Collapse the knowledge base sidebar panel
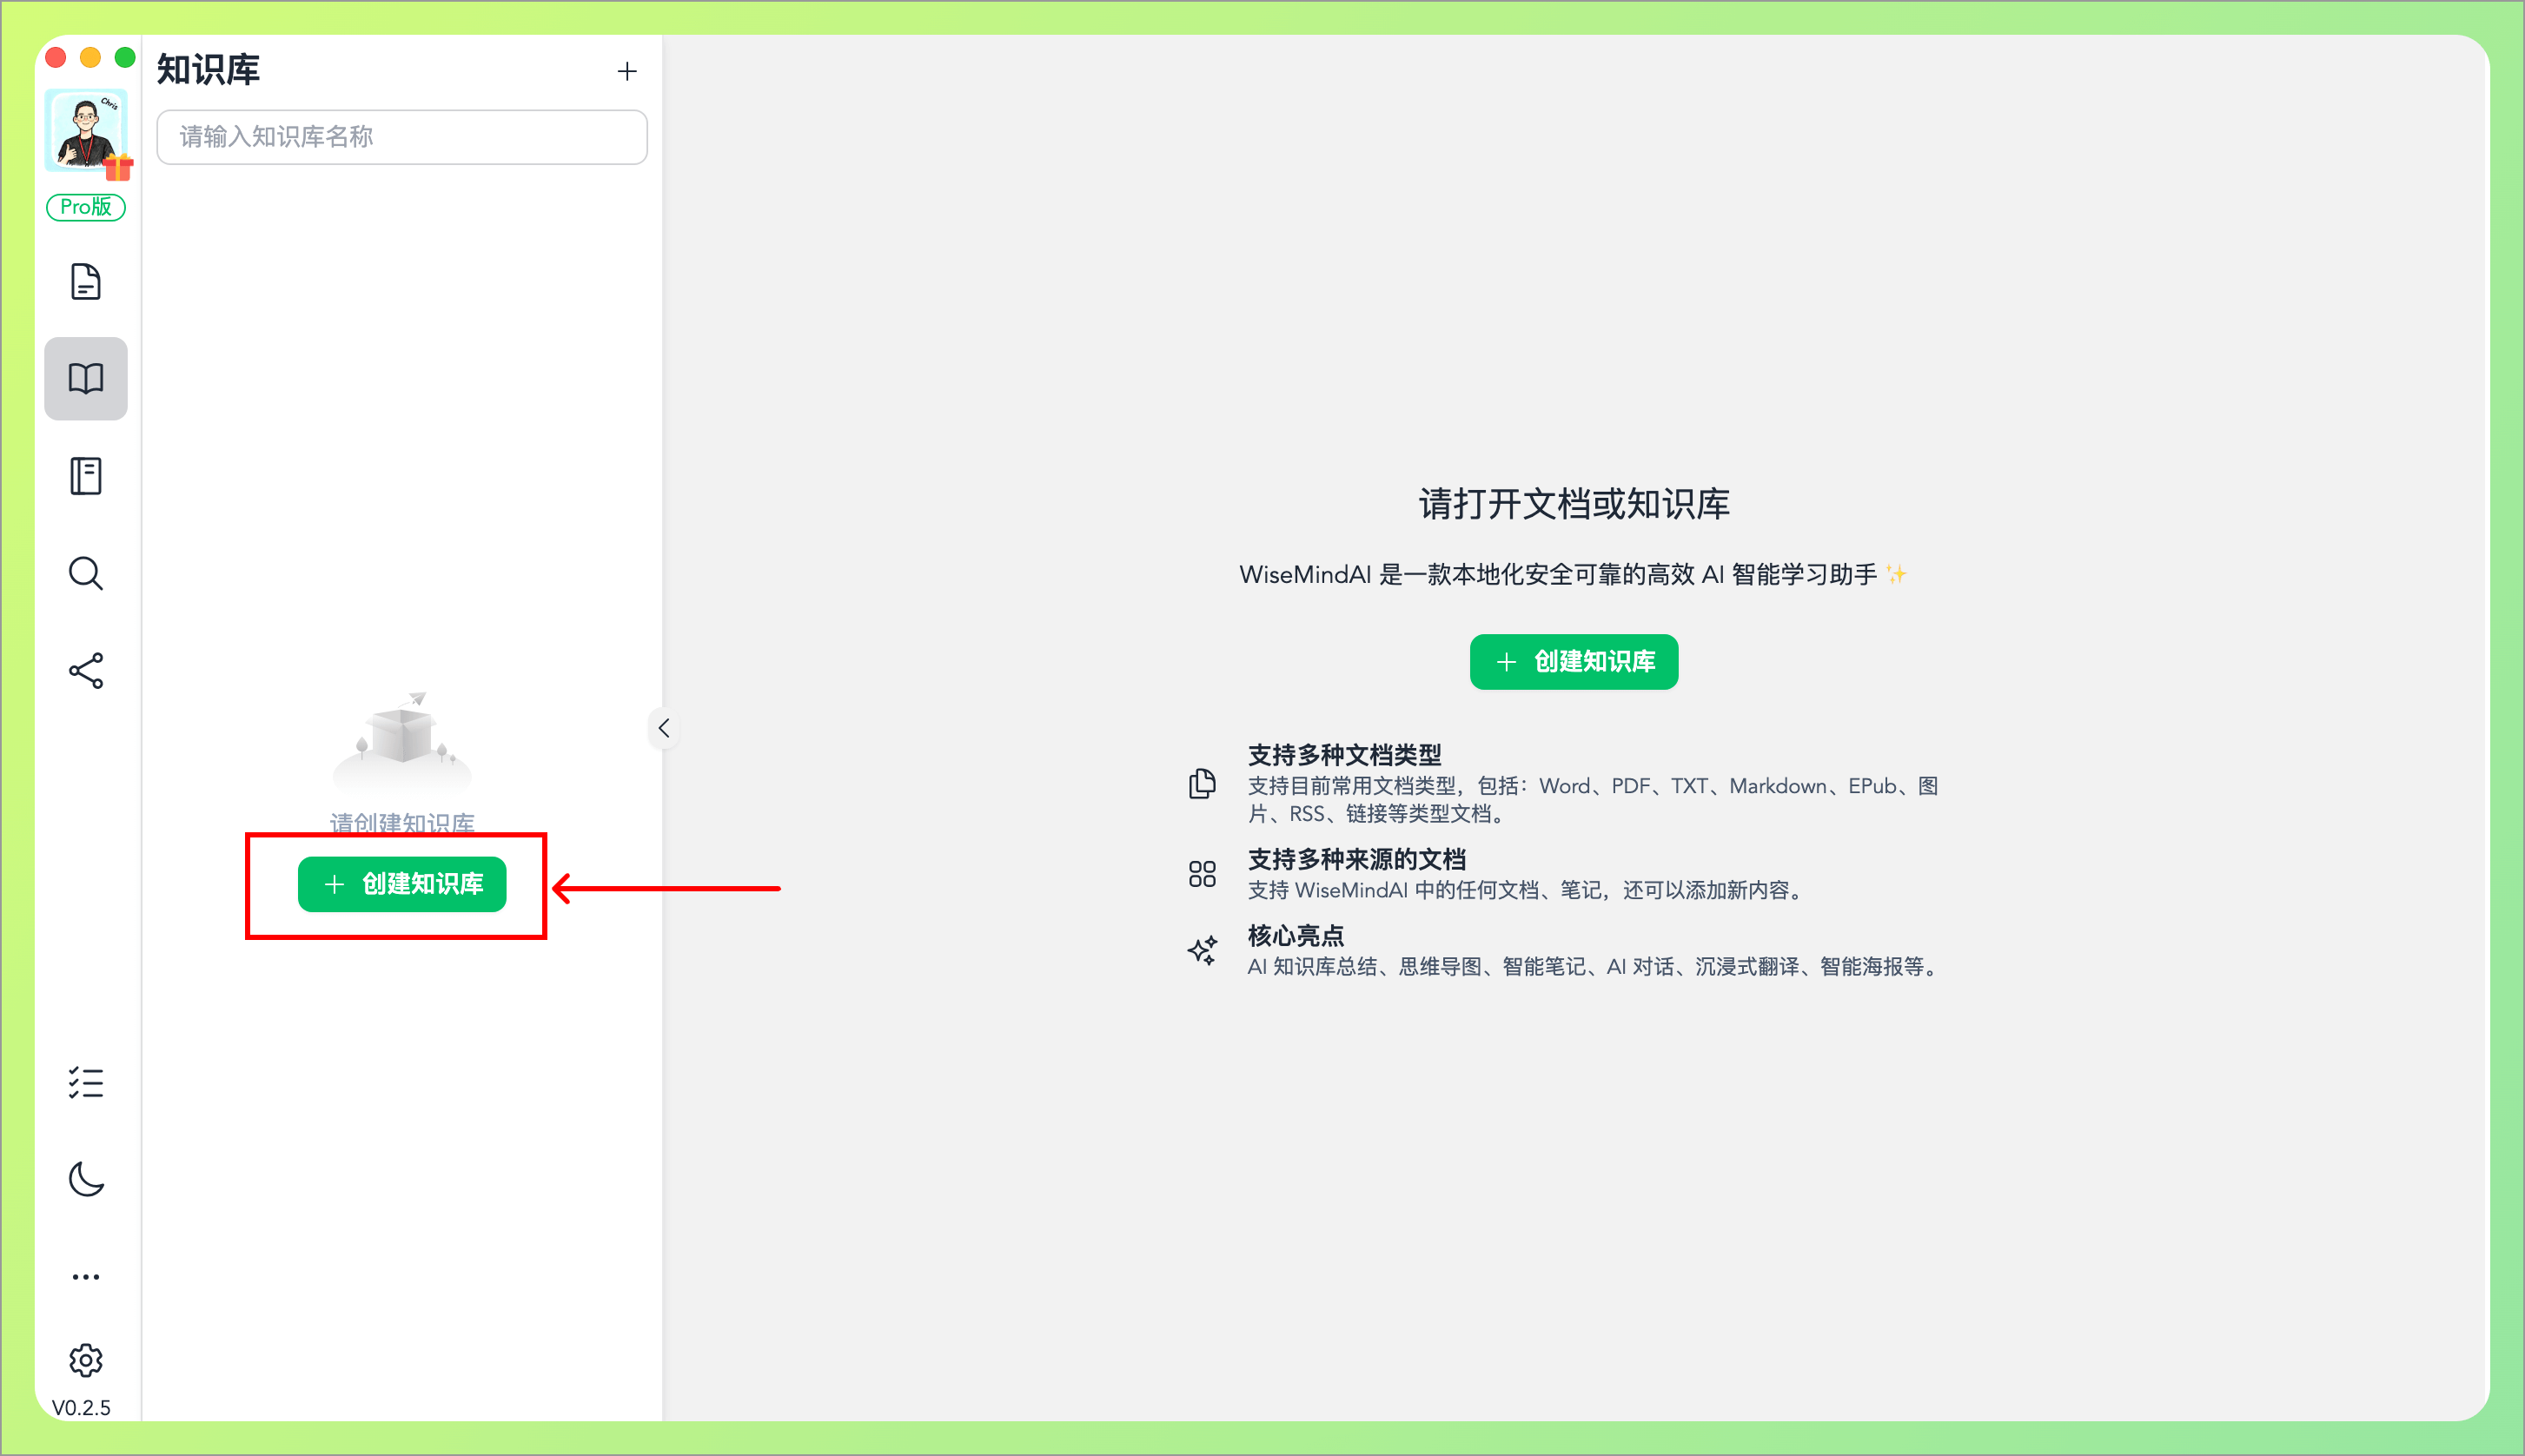Screen dimensions: 2525x1456 click(x=663, y=728)
